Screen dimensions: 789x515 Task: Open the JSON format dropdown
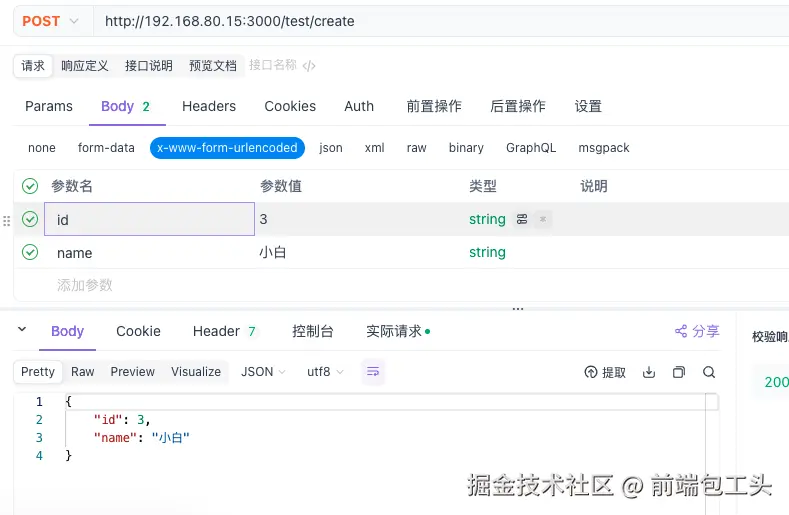click(x=263, y=372)
